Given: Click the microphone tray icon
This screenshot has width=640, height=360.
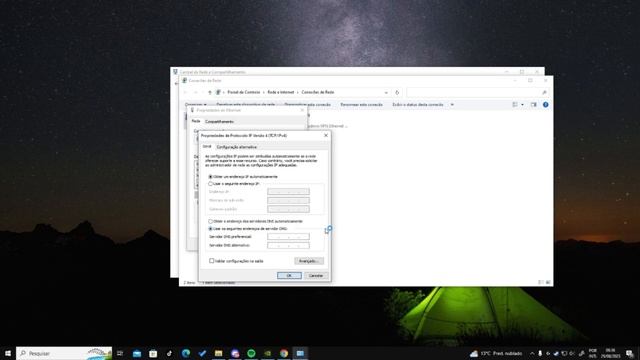Looking at the screenshot, I should (540, 353).
